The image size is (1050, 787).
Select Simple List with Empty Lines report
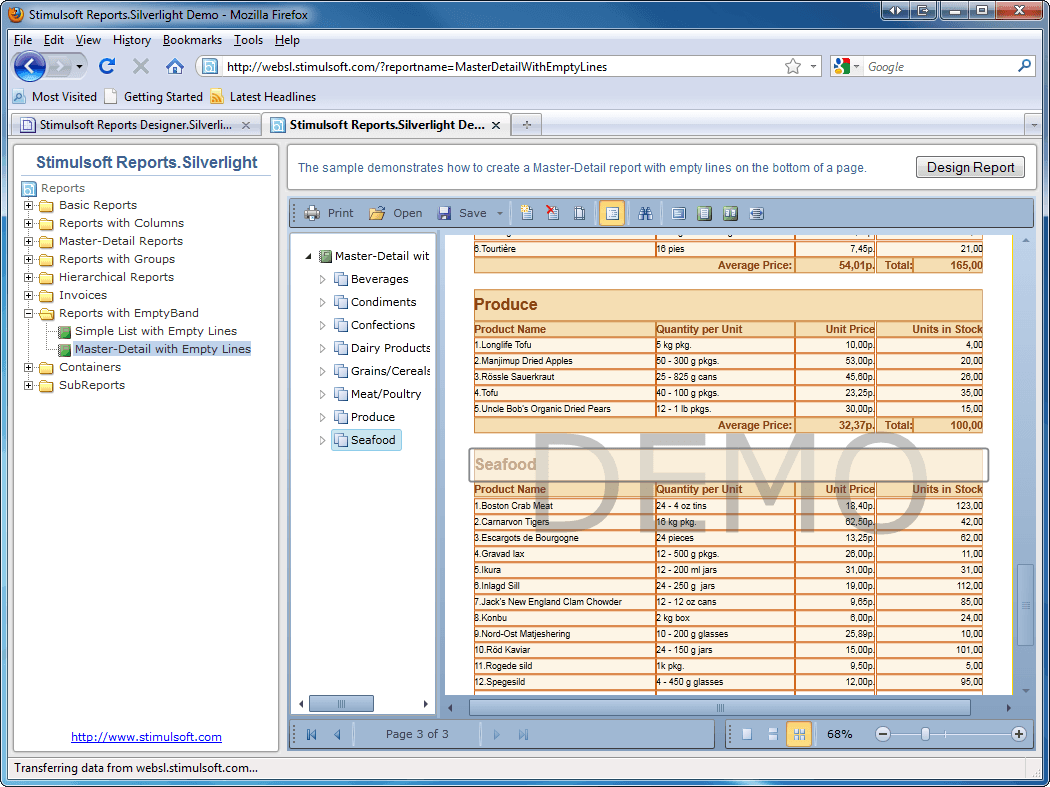pyautogui.click(x=155, y=331)
